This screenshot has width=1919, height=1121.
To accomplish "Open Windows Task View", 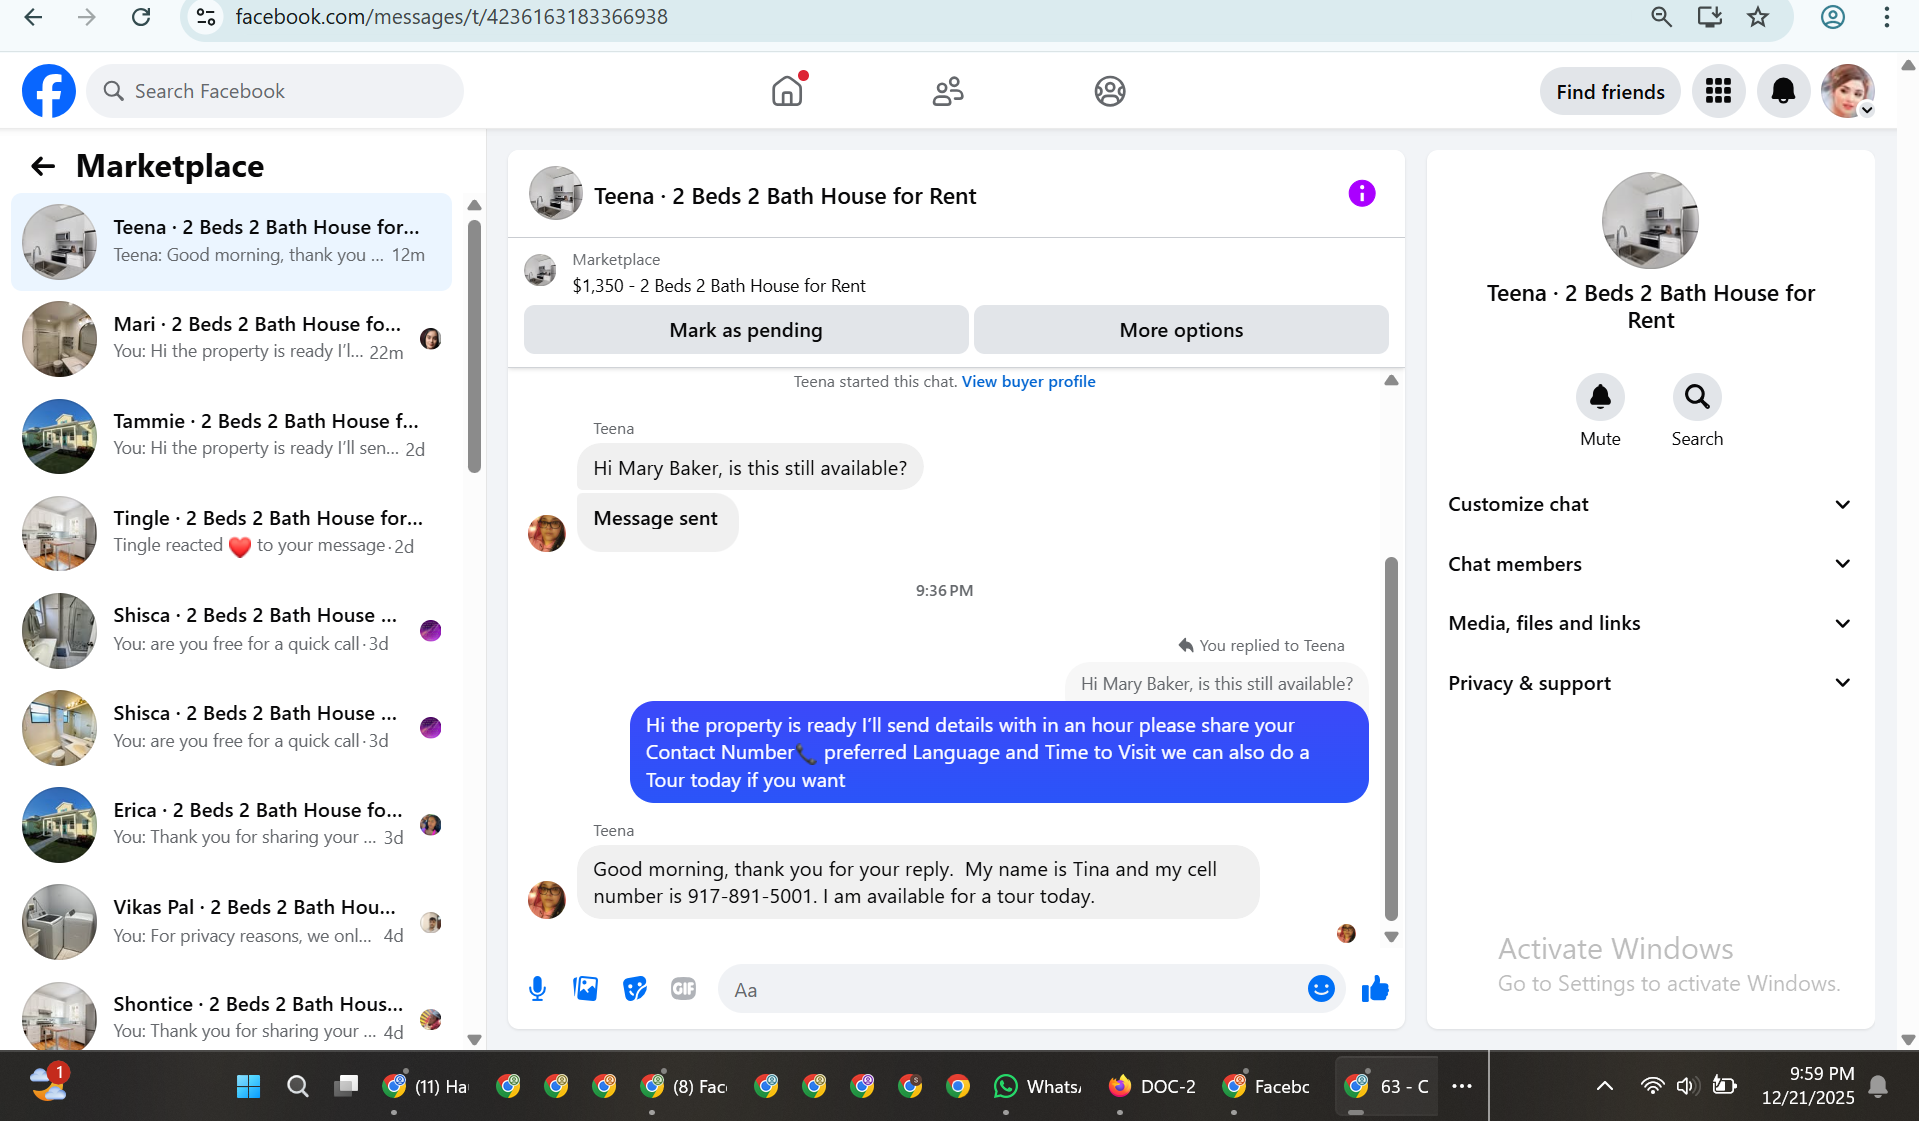I will [x=346, y=1086].
